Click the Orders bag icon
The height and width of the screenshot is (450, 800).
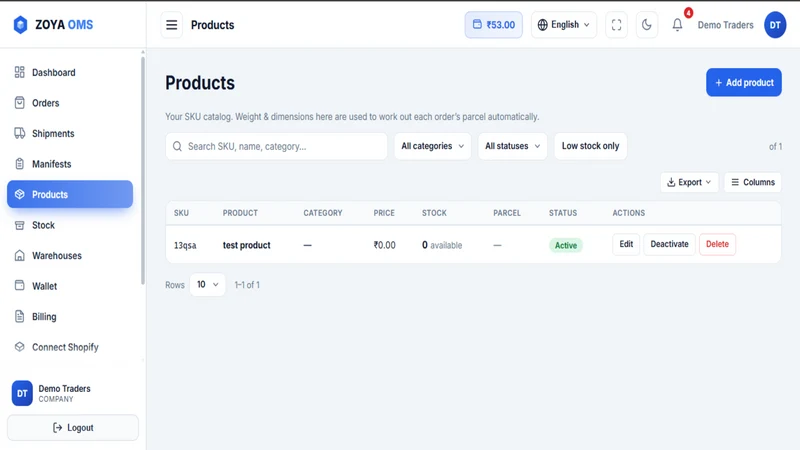(19, 103)
